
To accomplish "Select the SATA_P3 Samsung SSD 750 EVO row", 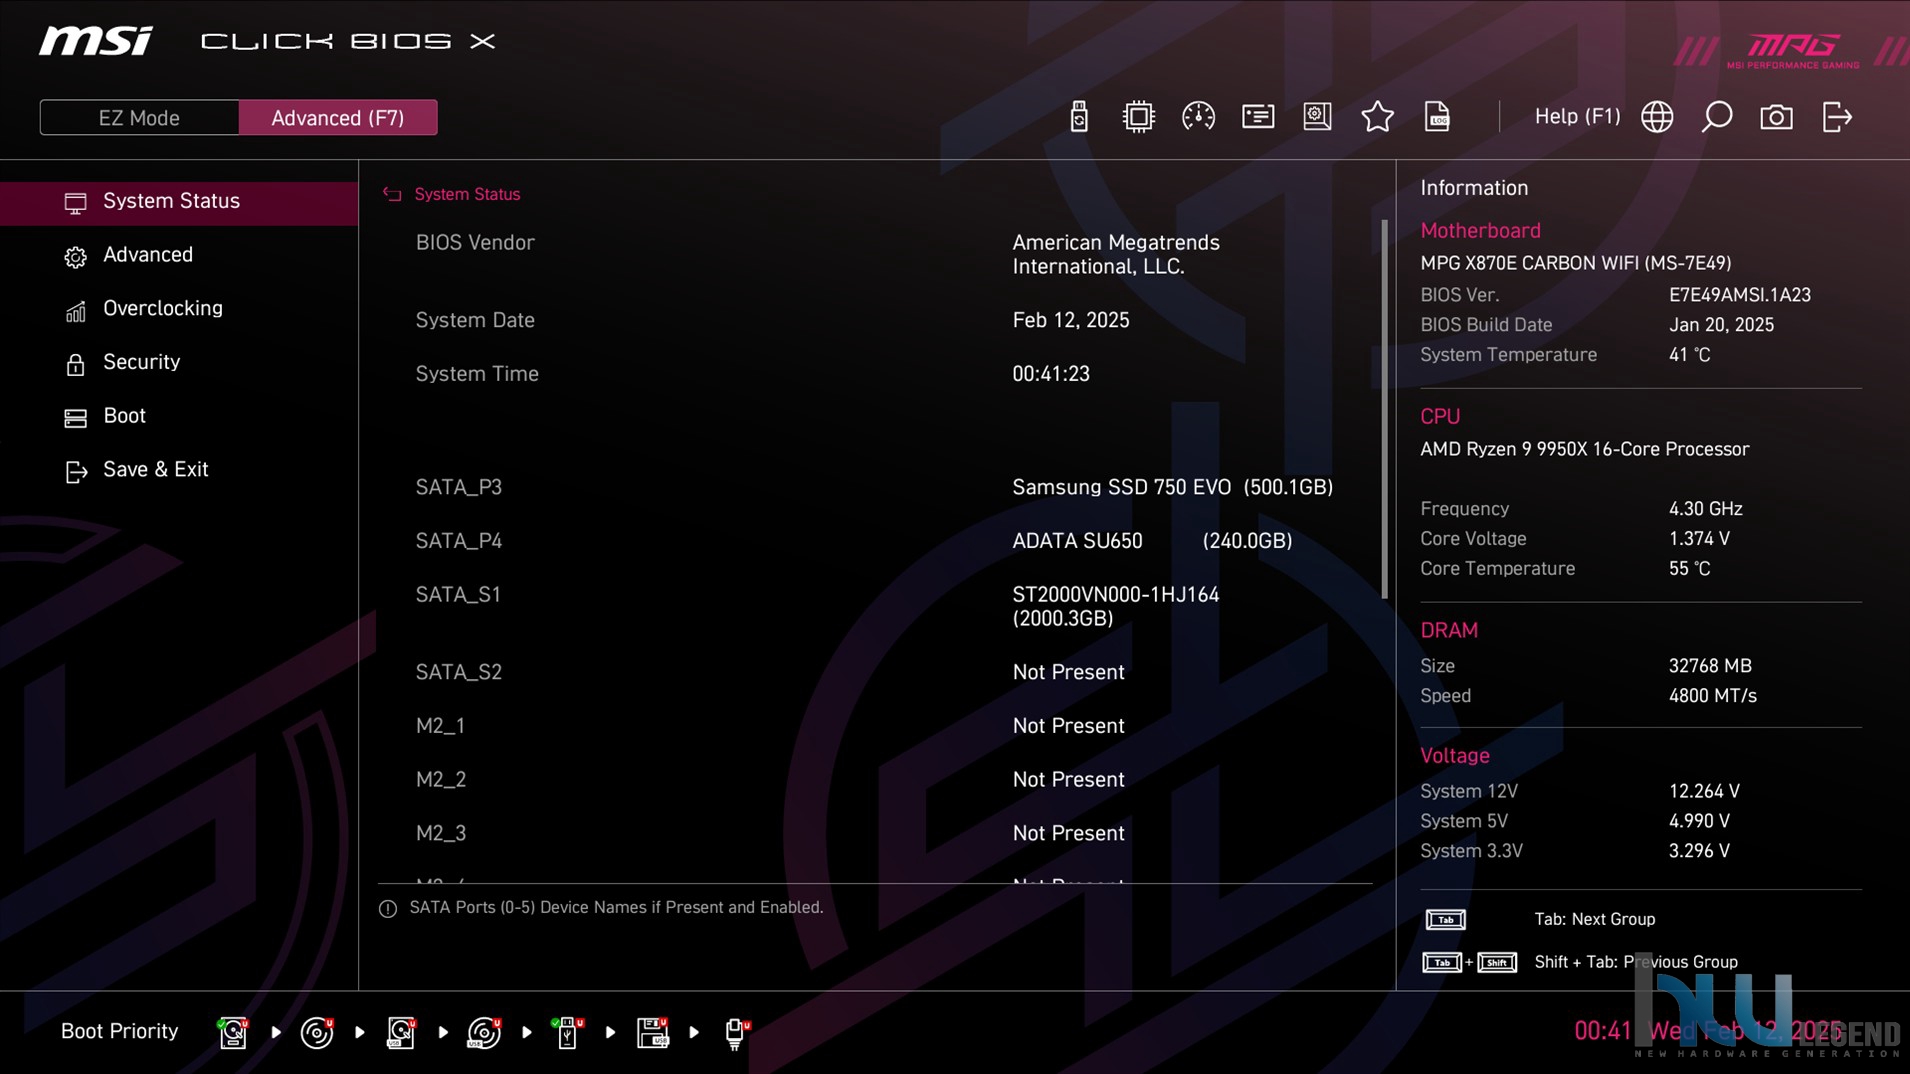I will click(875, 487).
